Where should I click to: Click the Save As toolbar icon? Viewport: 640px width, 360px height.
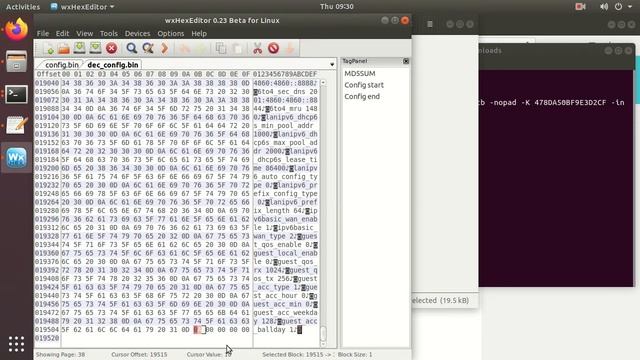click(96, 48)
